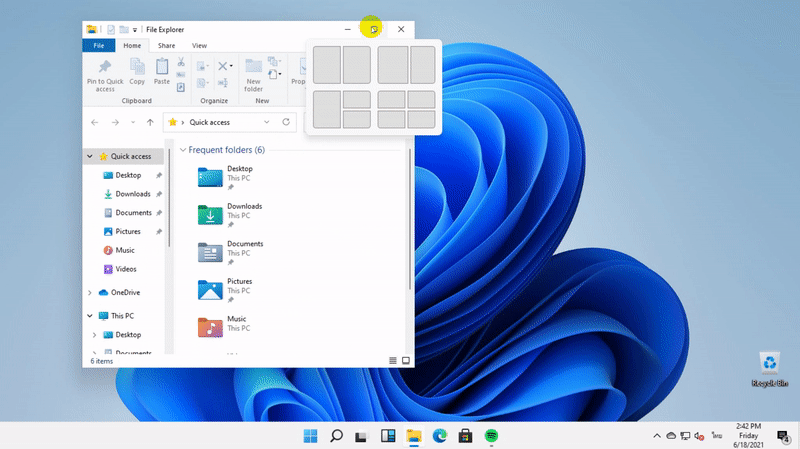Collapse the This PC tree node
This screenshot has width=800, height=449.
(90, 316)
